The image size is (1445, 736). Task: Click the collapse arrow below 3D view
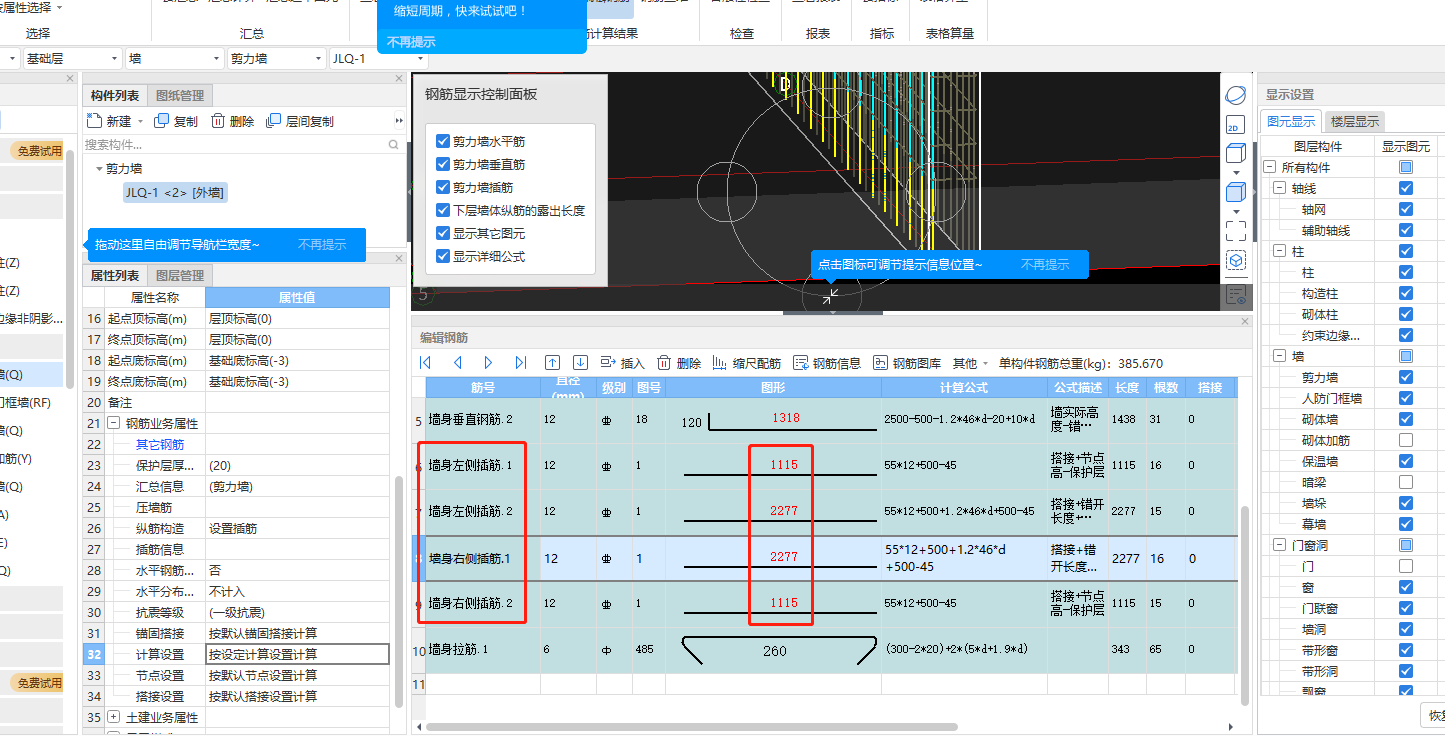pos(832,312)
